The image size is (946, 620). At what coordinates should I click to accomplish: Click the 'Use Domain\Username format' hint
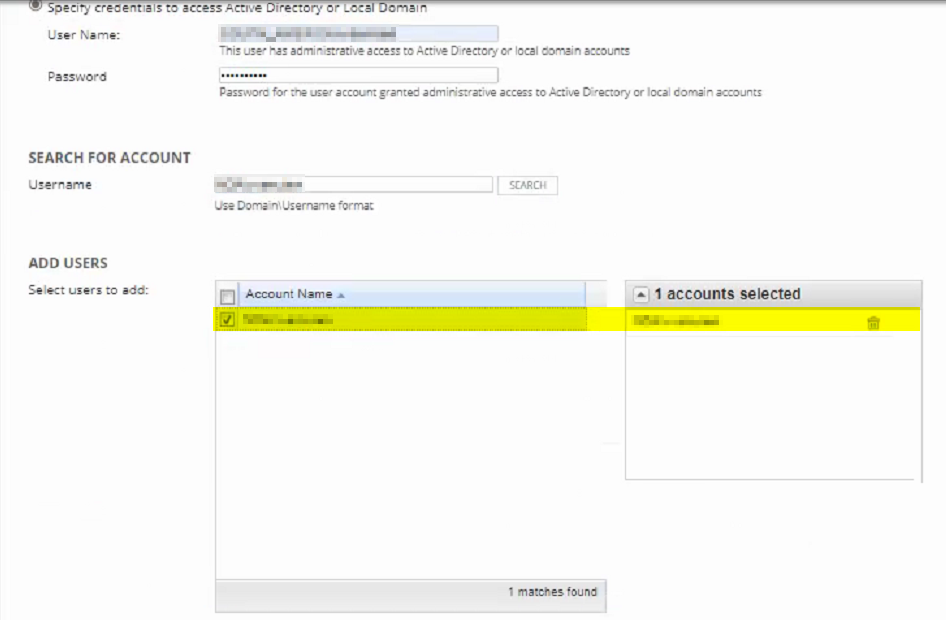click(x=294, y=206)
